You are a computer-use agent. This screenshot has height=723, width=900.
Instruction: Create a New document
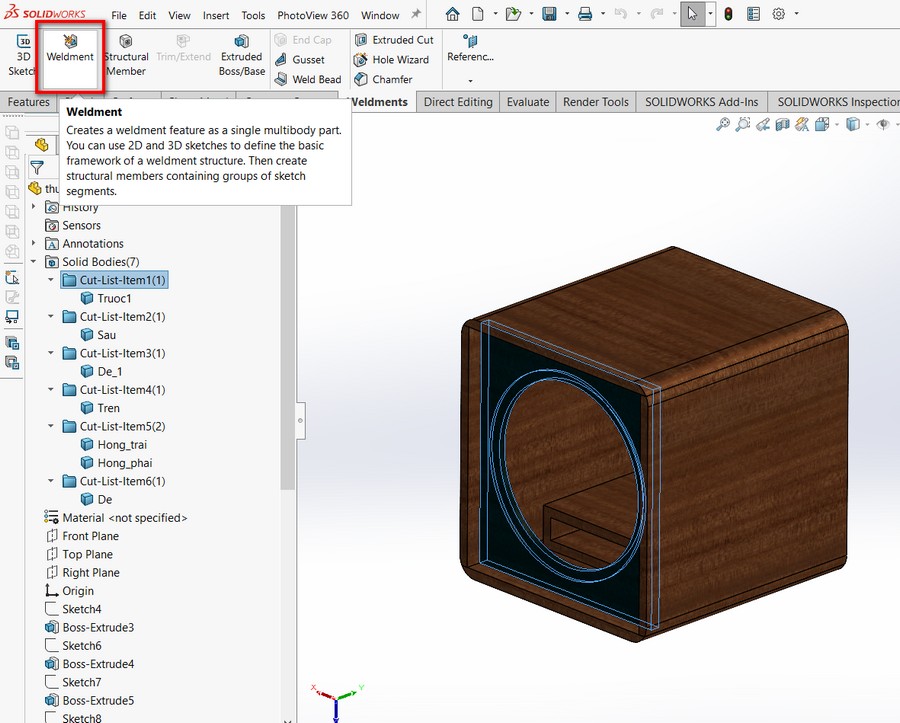coord(478,14)
